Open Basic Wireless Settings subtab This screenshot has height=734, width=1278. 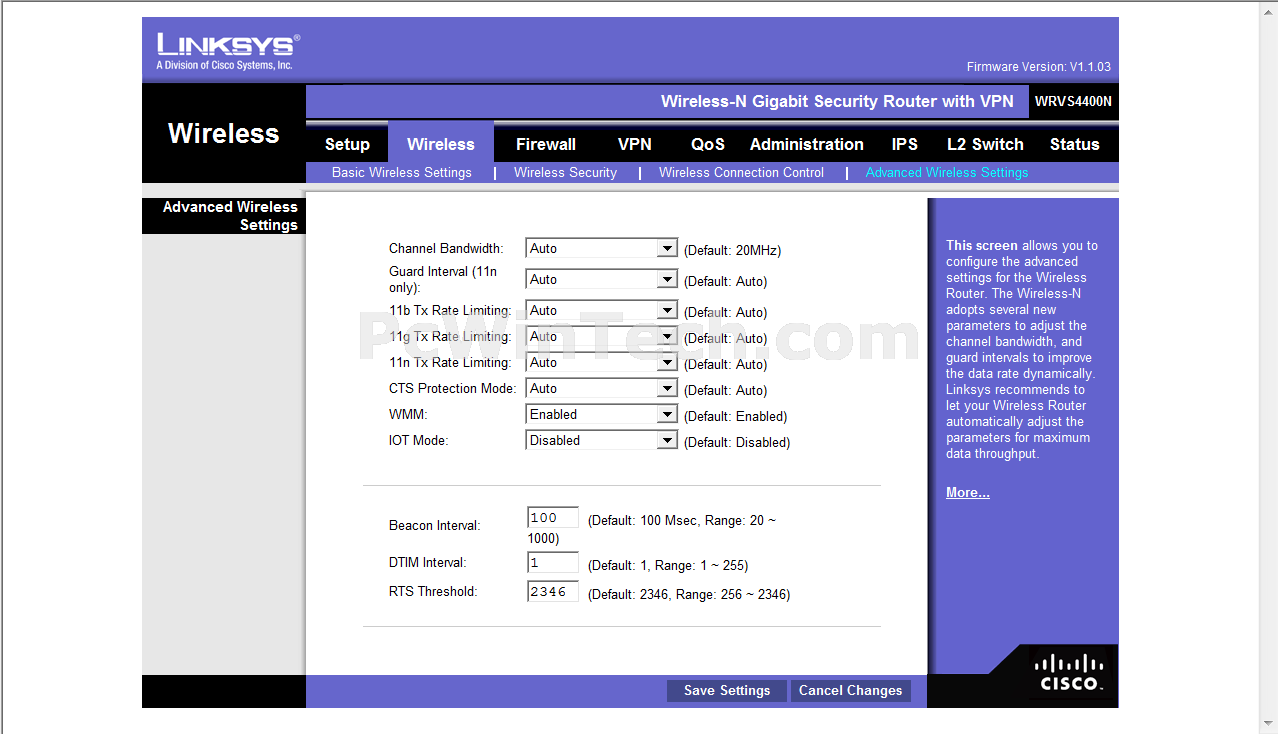tap(402, 173)
